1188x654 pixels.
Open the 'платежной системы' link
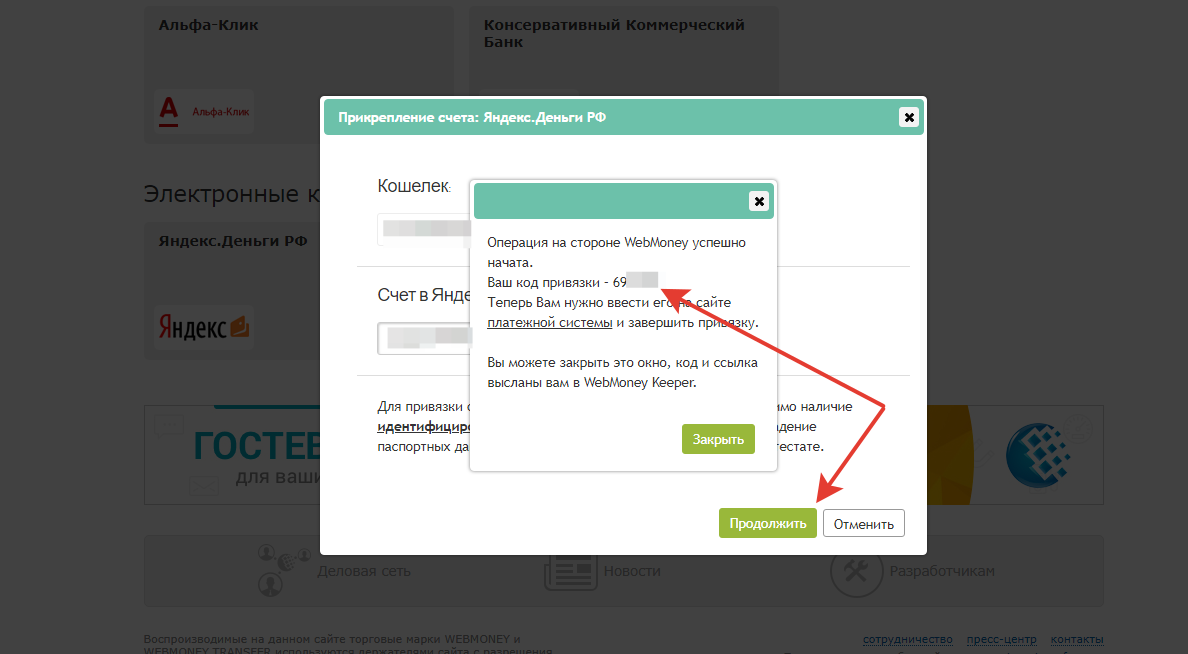pos(549,322)
